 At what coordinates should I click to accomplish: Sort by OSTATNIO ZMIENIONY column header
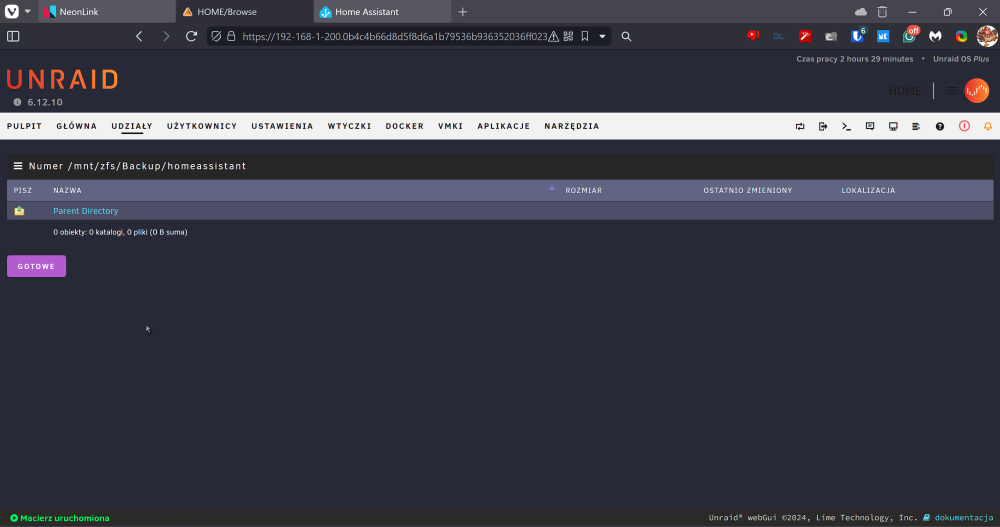(747, 190)
